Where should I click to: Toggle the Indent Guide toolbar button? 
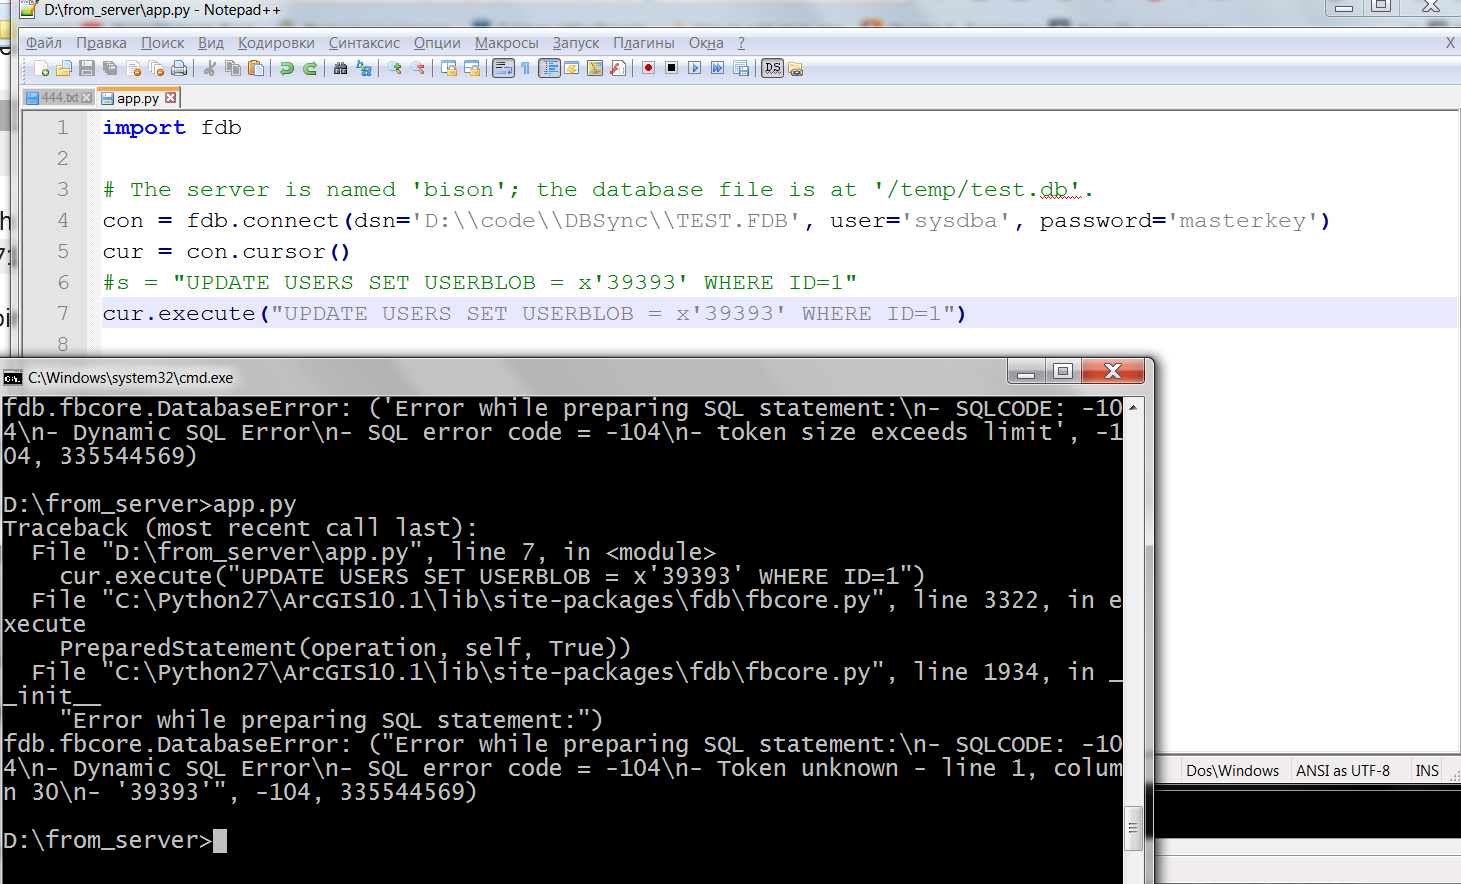pyautogui.click(x=549, y=68)
